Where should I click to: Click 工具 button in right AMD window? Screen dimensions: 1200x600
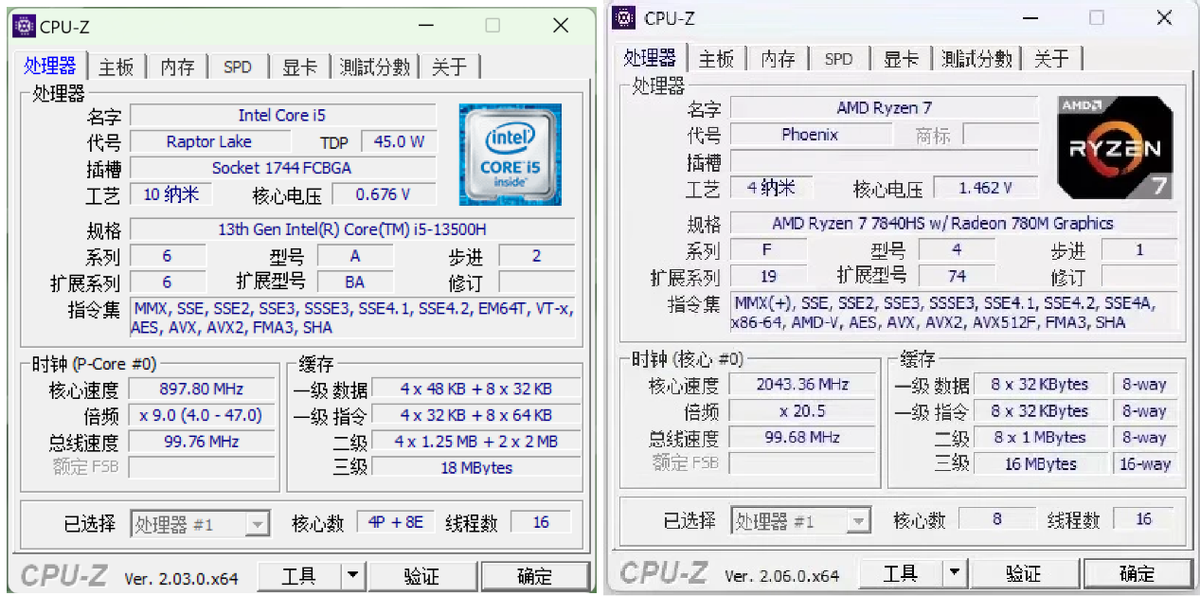902,573
